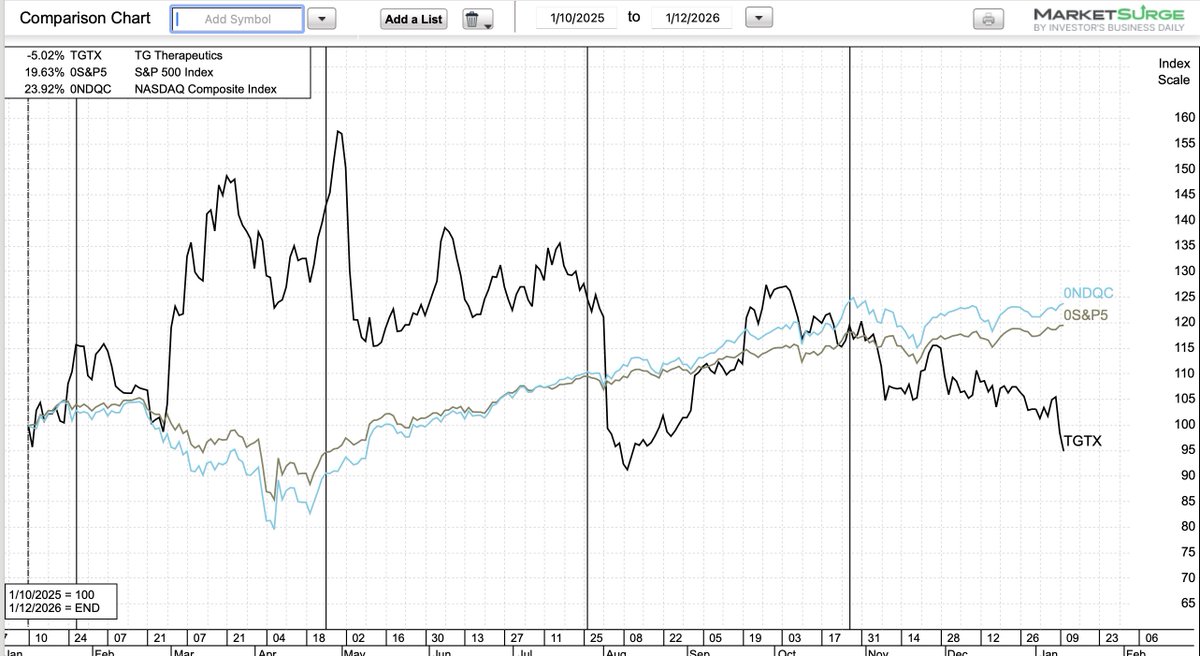Click the 23.92% NASDAQ performance value
The image size is (1200, 656).
click(x=44, y=89)
